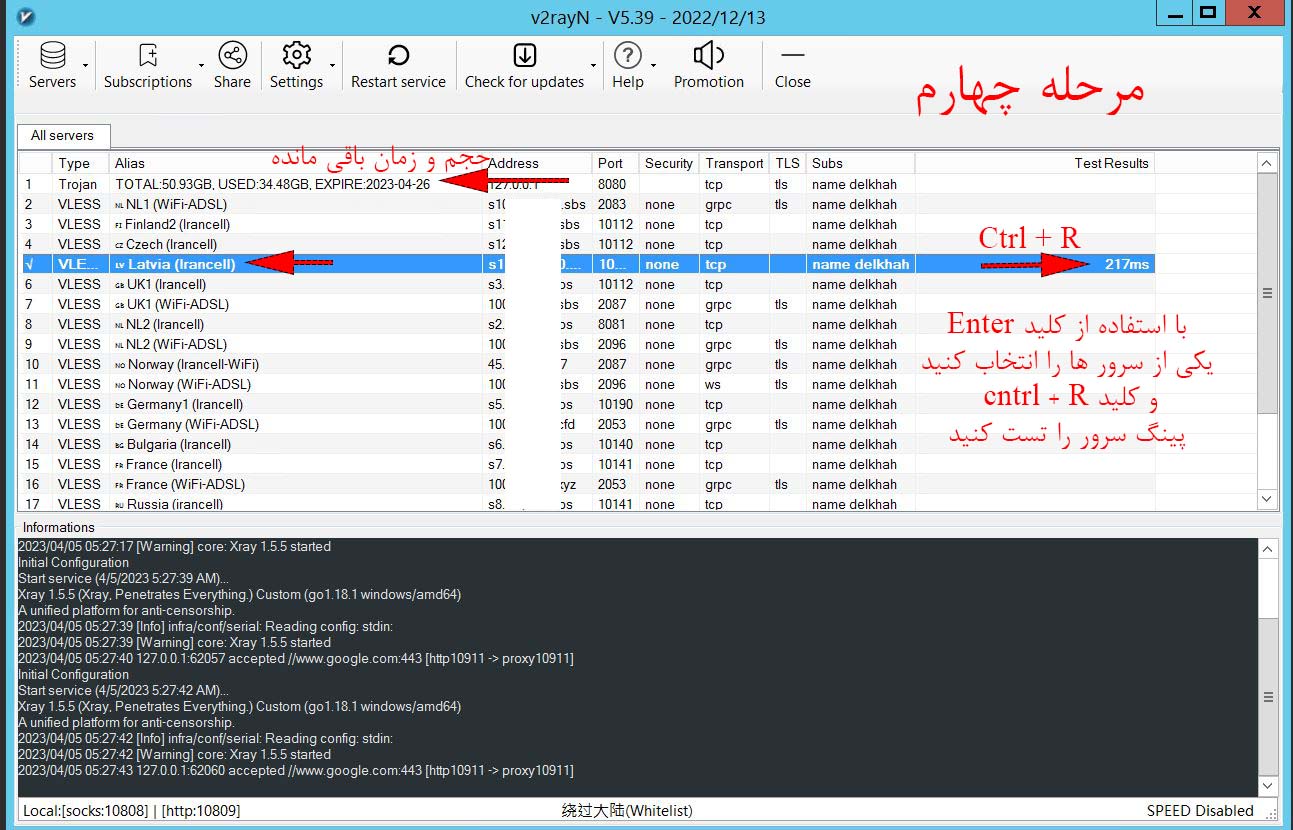Expand the Help dropdown arrow

click(x=653, y=66)
